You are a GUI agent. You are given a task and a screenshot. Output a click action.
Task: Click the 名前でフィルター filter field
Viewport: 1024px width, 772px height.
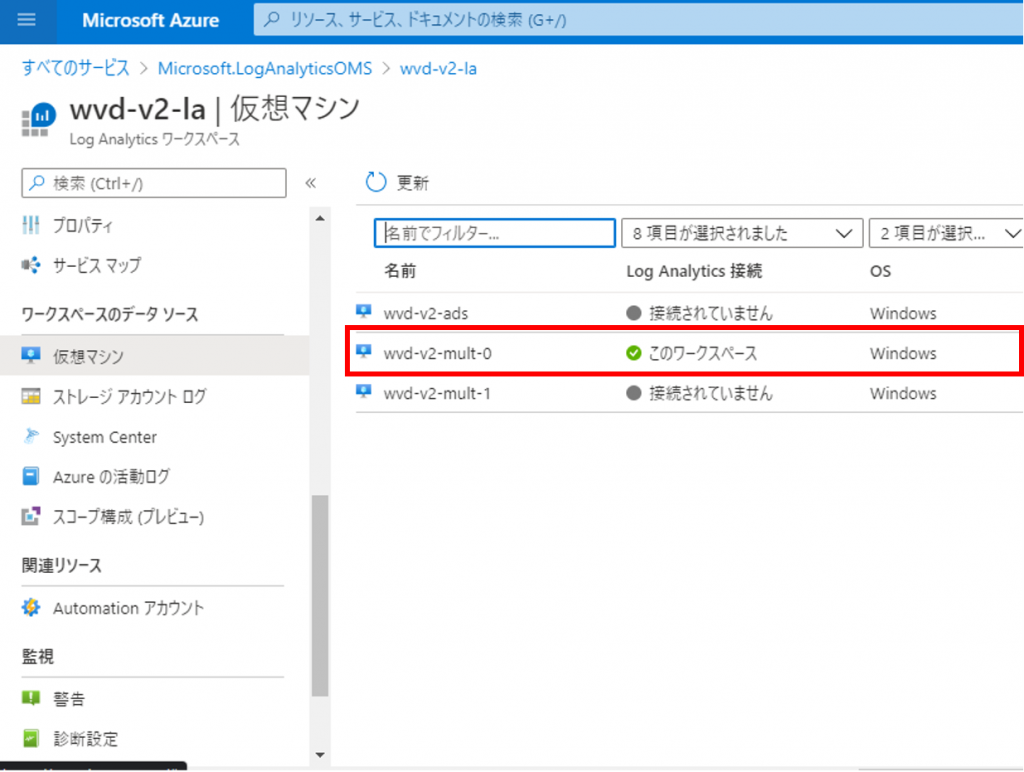point(494,232)
